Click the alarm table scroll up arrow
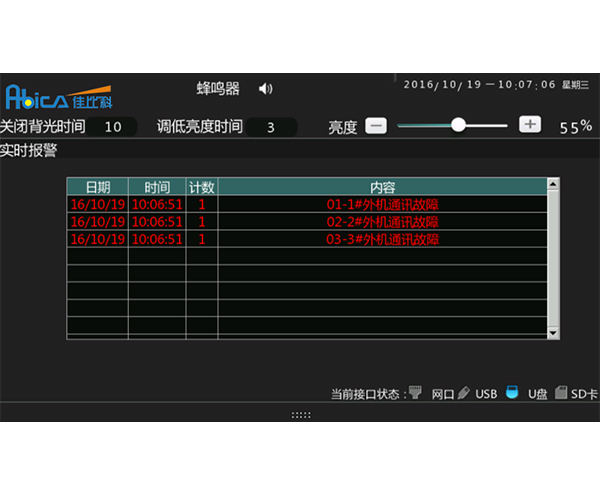600x495 pixels. click(553, 184)
